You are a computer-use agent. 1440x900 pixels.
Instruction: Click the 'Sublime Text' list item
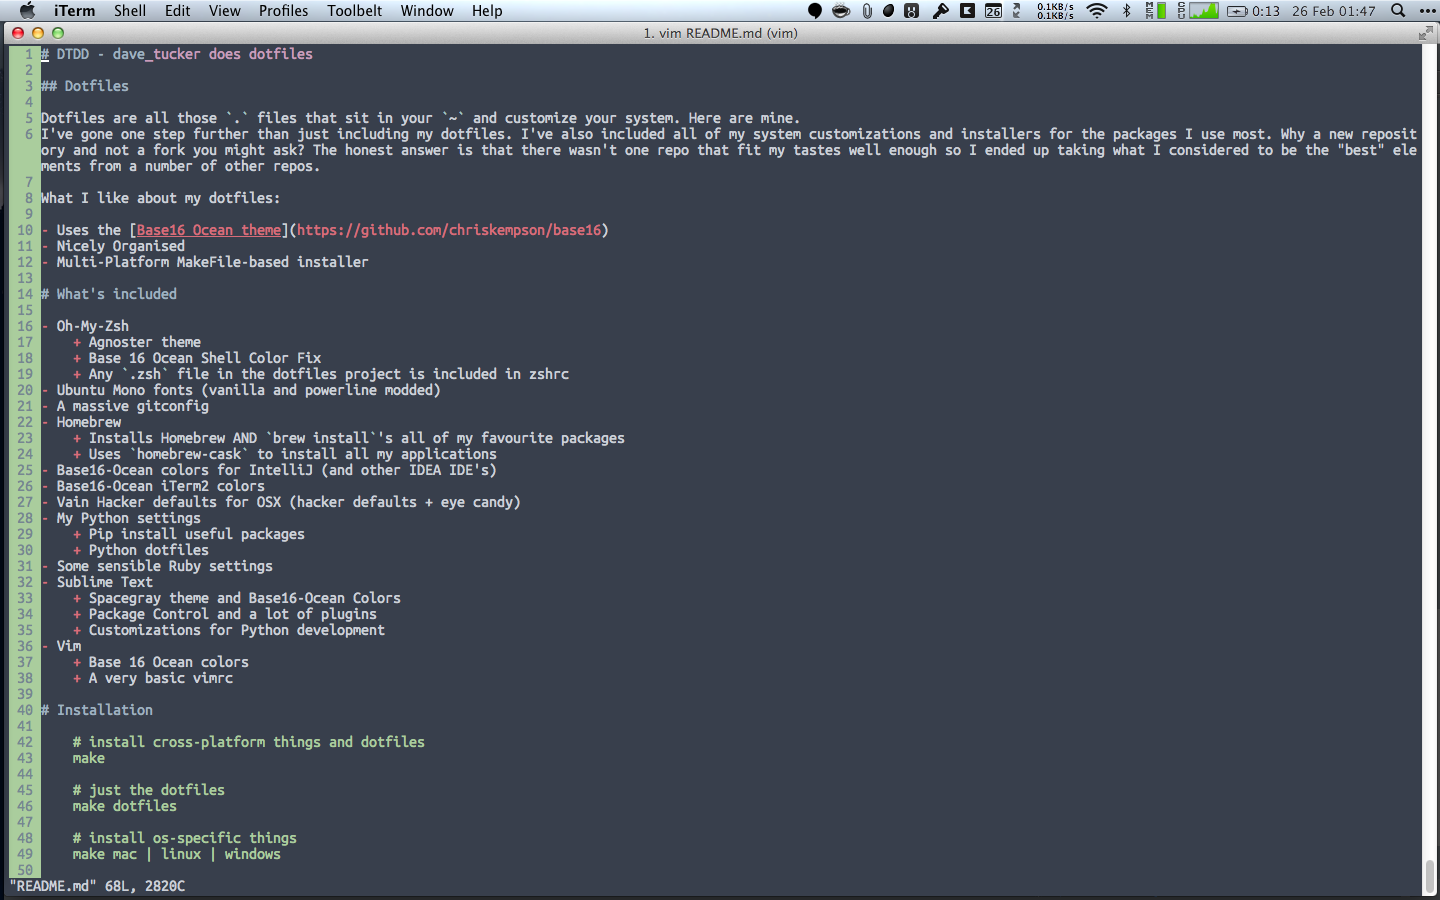pos(105,582)
